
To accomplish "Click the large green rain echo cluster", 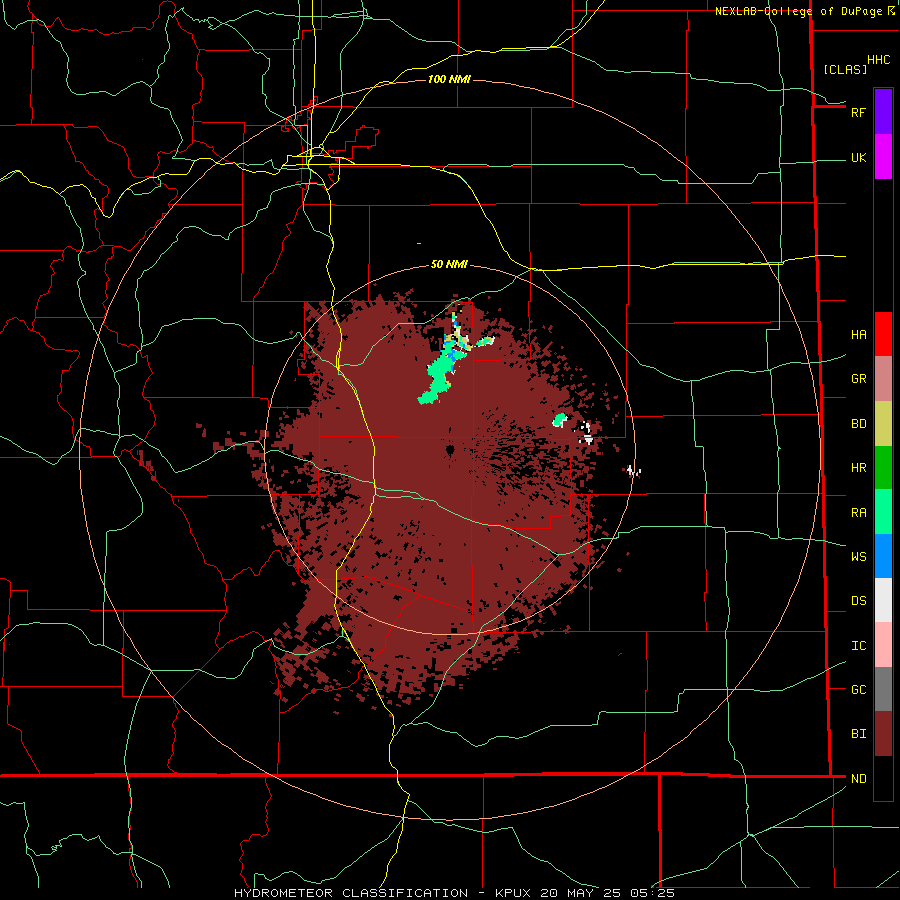I will (x=441, y=374).
